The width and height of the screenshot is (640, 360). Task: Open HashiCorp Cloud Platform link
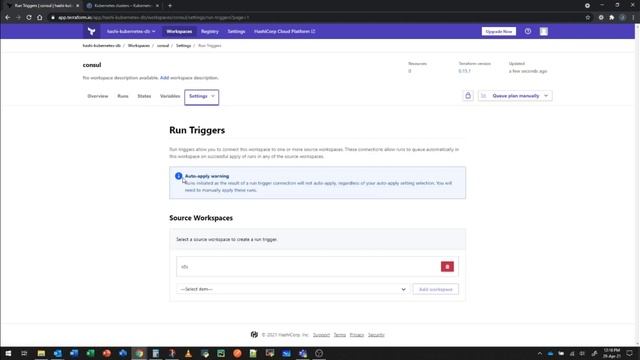click(284, 31)
